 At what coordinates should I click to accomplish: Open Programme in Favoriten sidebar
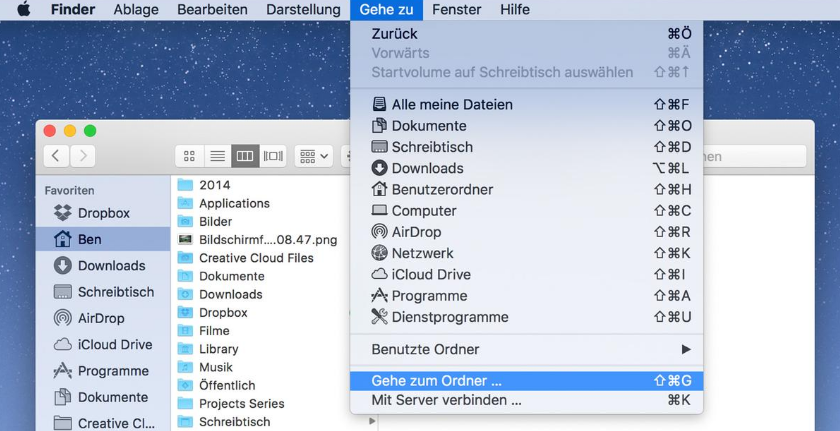coord(103,370)
